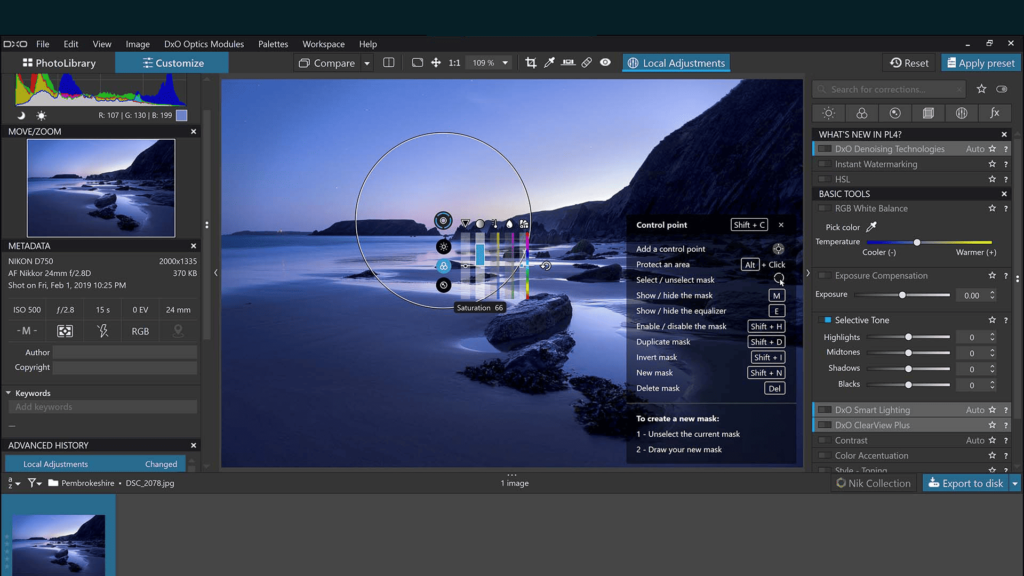Screen dimensions: 1024x576
Task: Click the Reset button
Action: (x=909, y=63)
